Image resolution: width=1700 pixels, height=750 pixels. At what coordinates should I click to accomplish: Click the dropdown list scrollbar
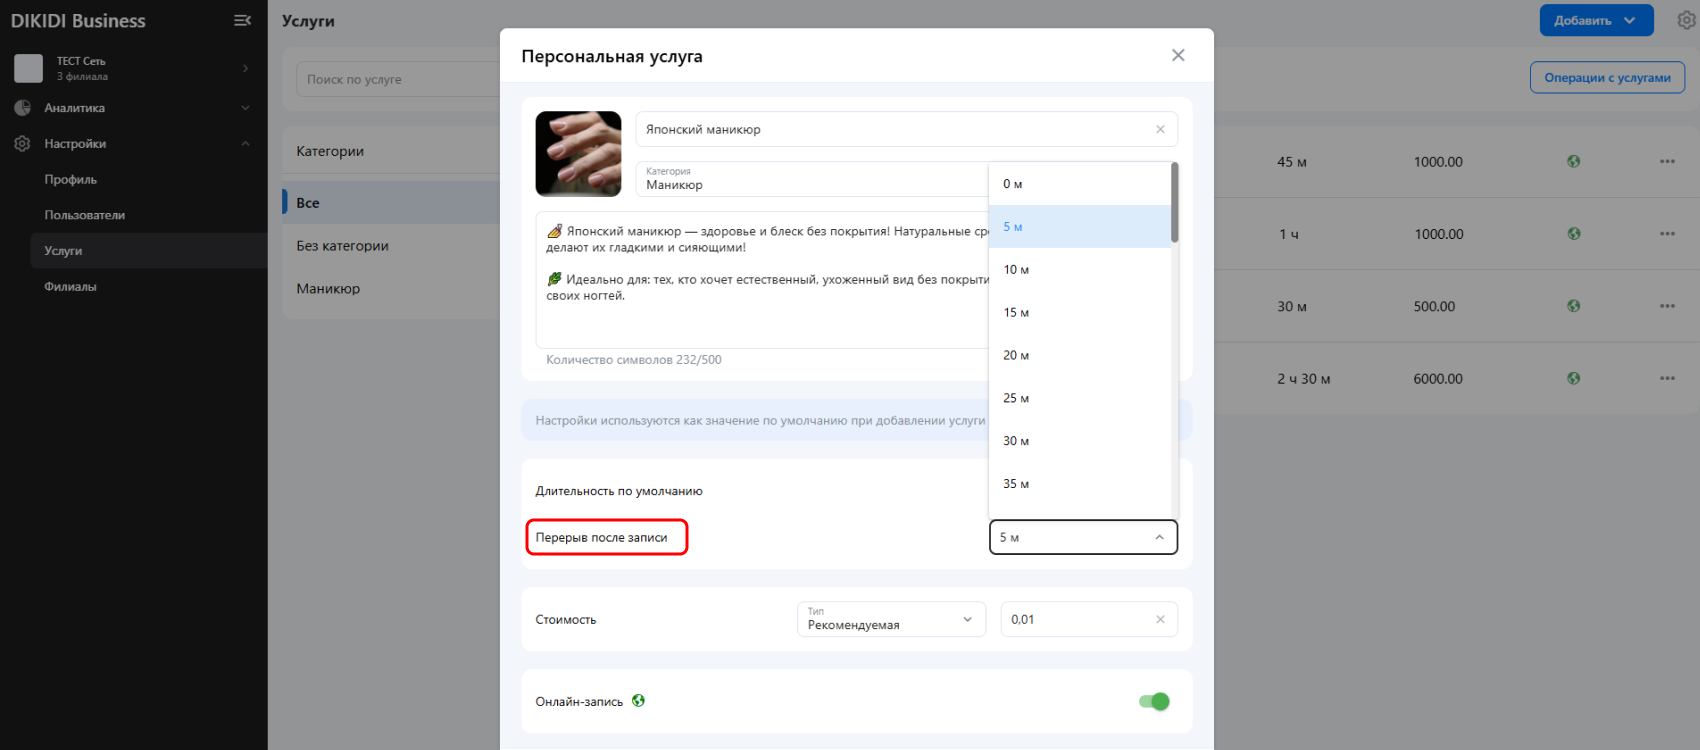click(1175, 202)
